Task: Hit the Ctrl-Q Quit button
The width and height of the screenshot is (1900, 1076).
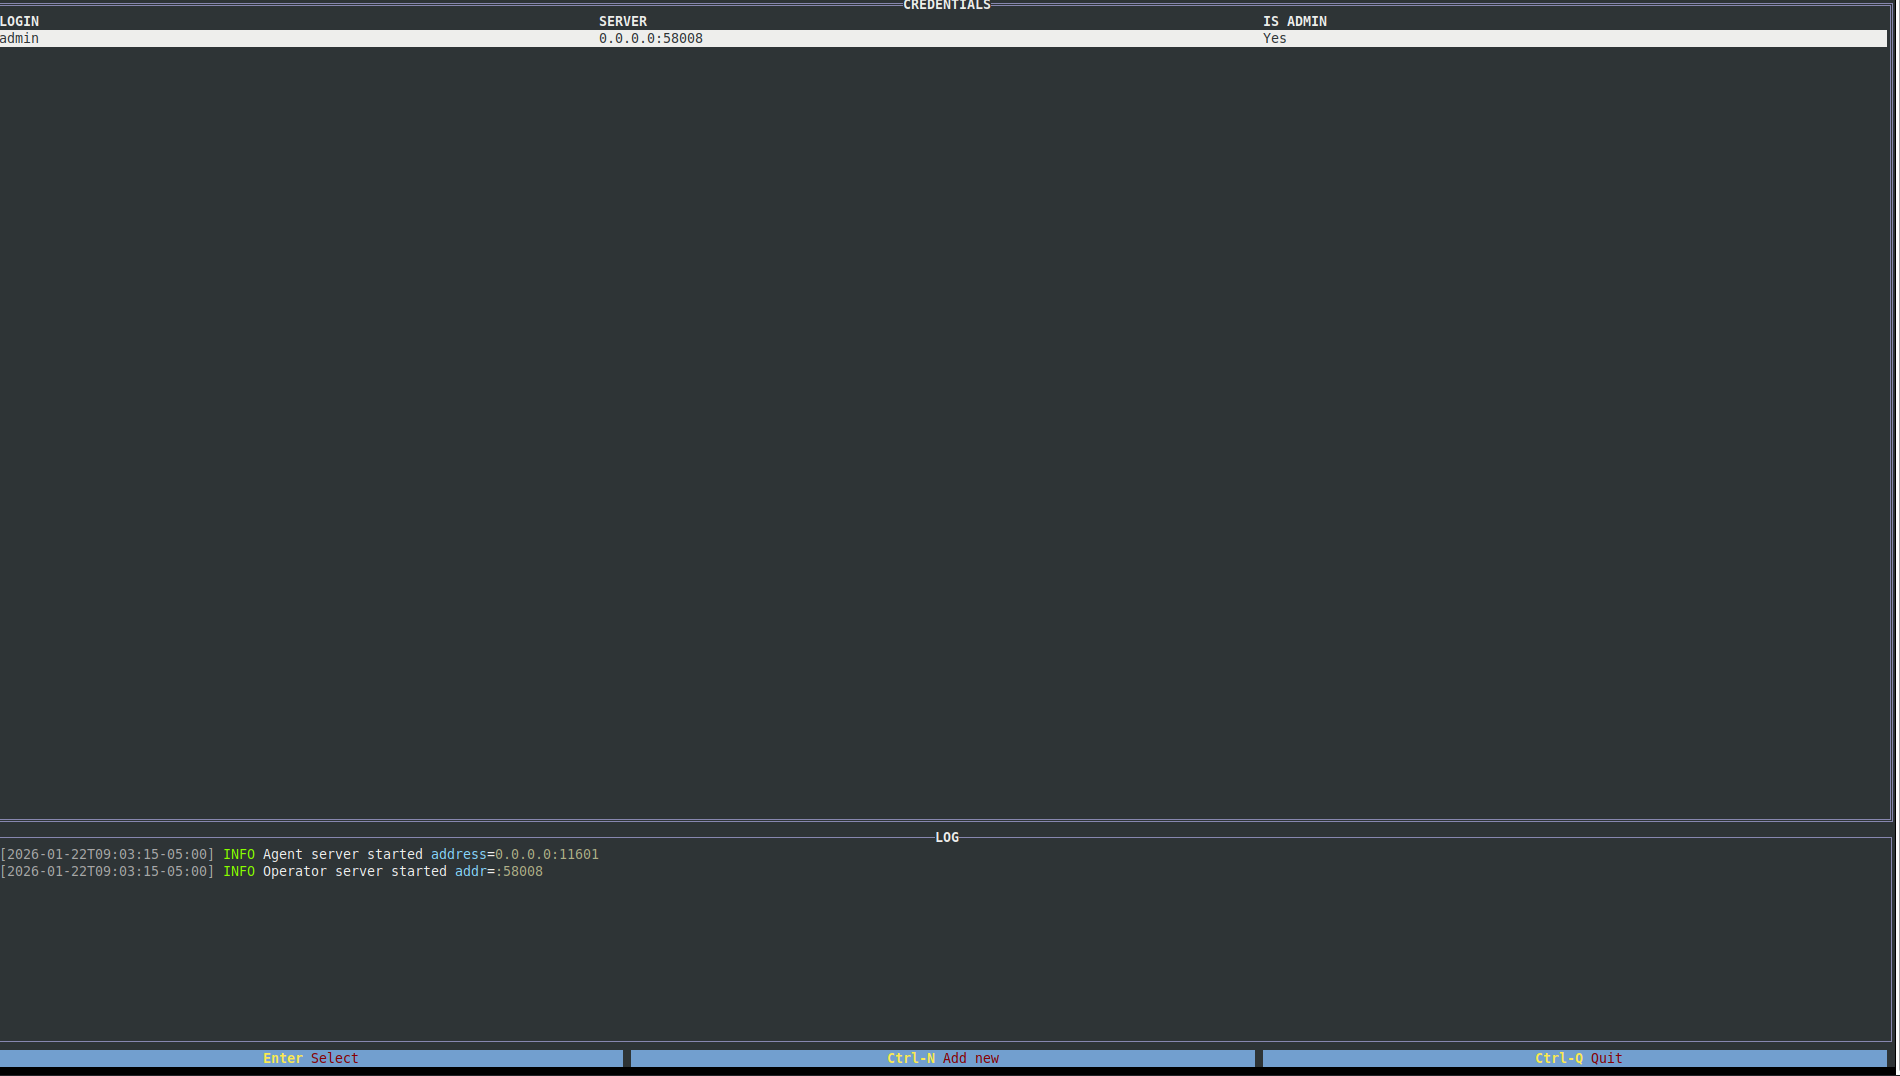Action: [x=1577, y=1058]
